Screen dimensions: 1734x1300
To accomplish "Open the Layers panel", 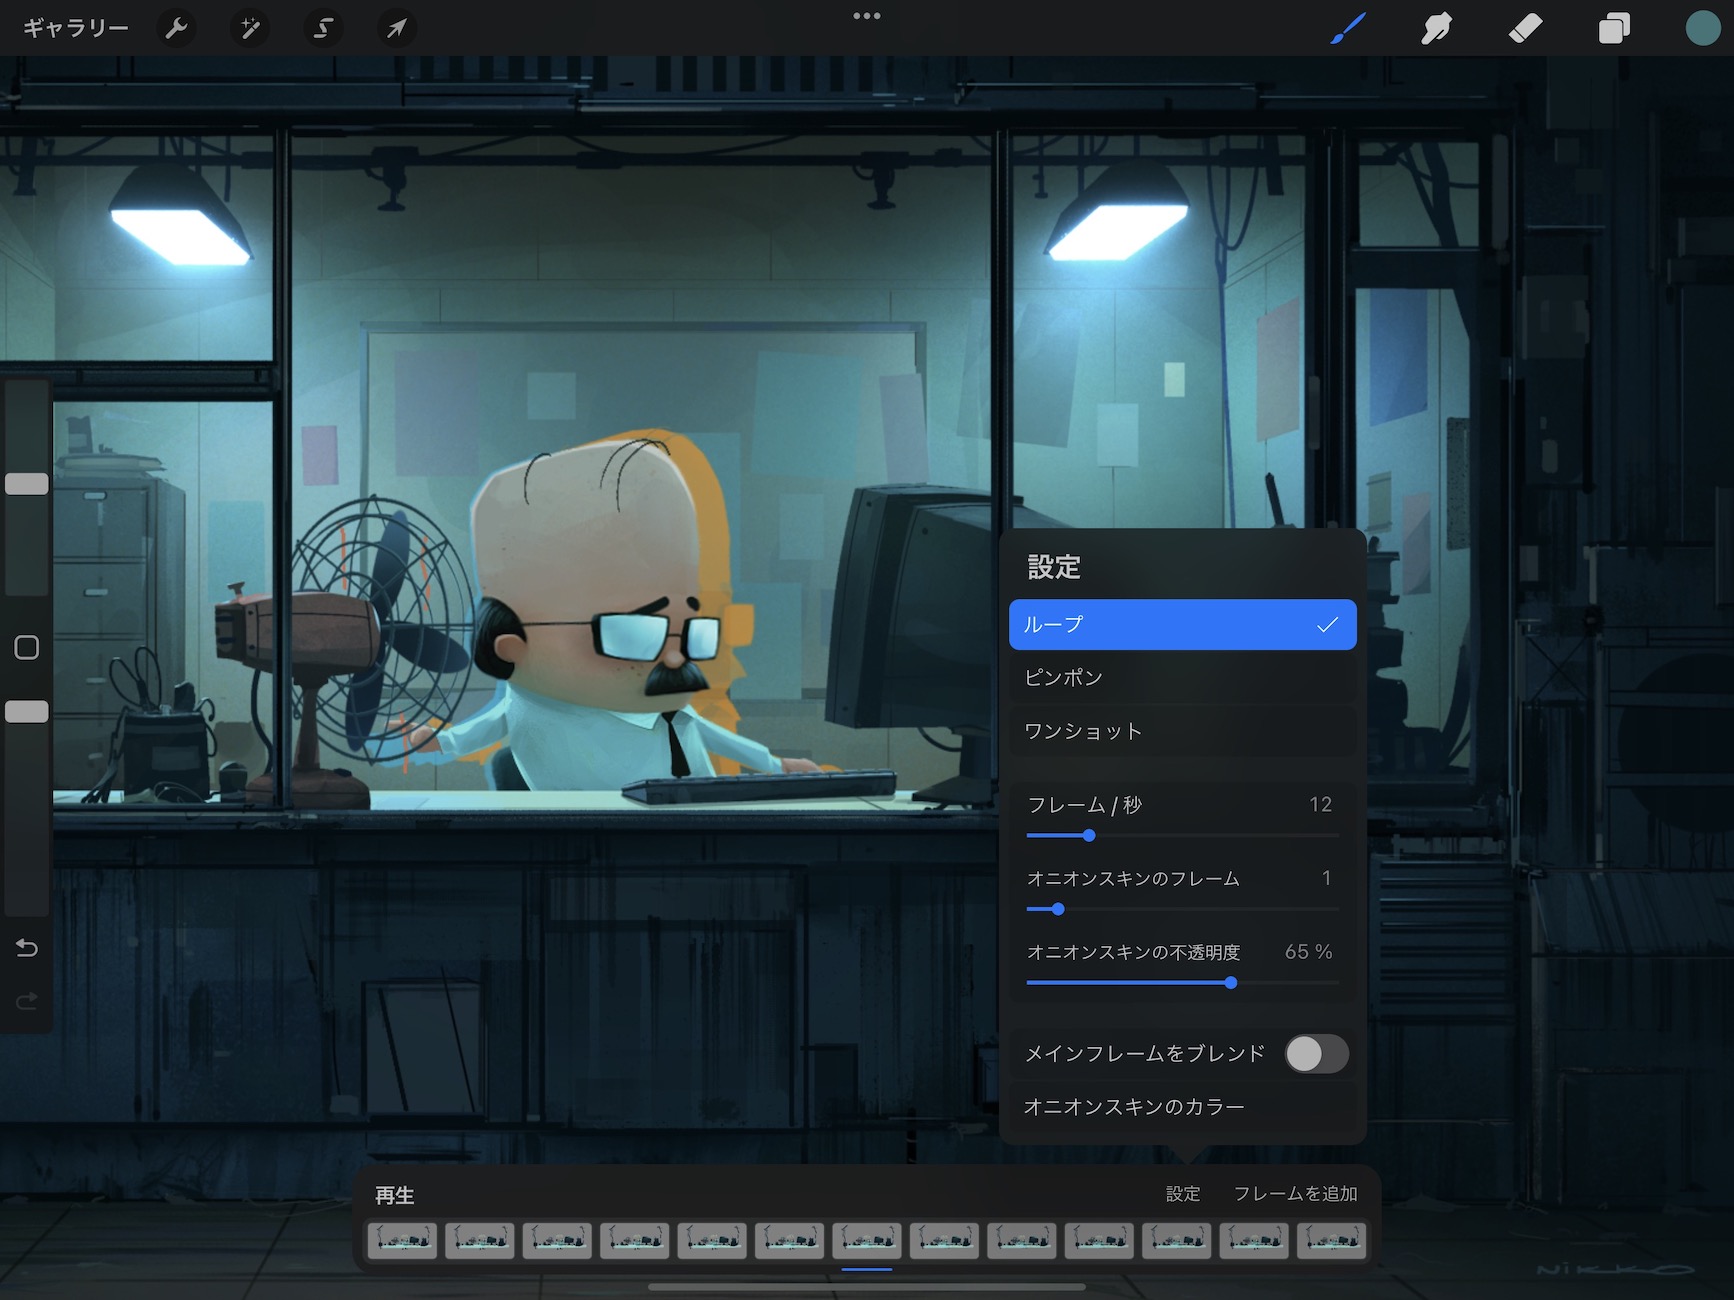I will (1613, 28).
